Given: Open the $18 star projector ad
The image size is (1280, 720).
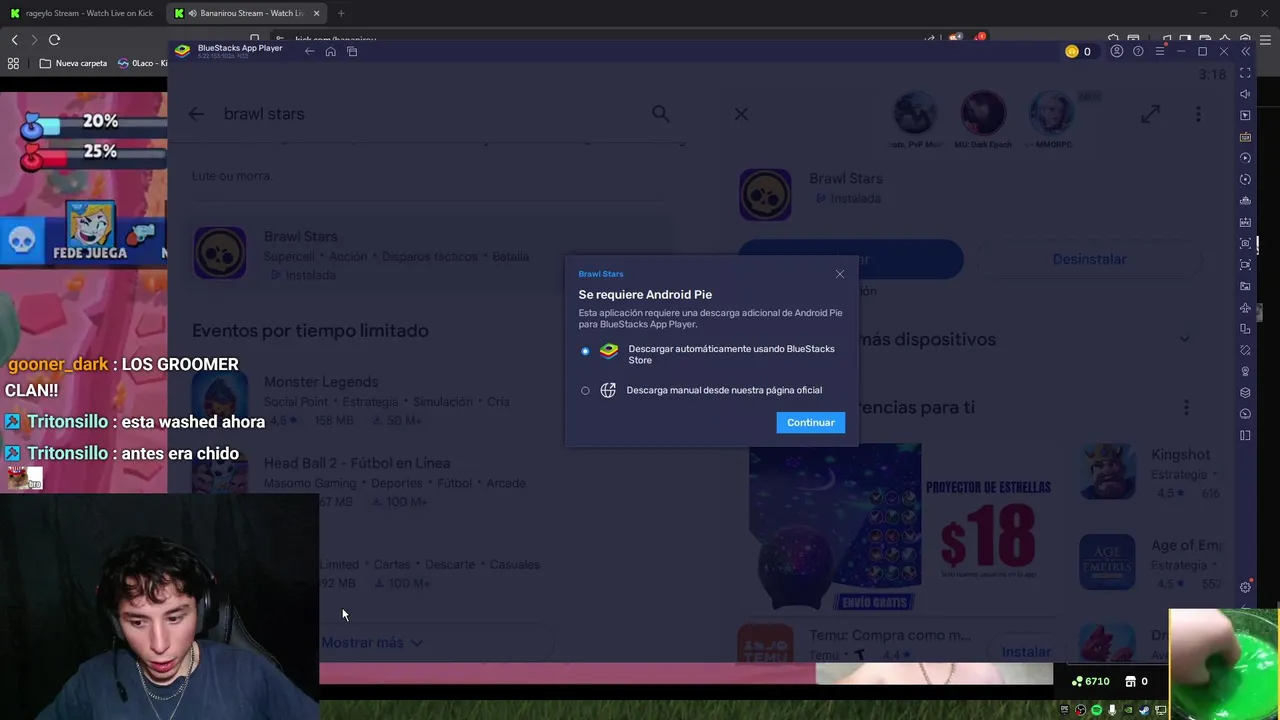Looking at the screenshot, I should point(900,527).
